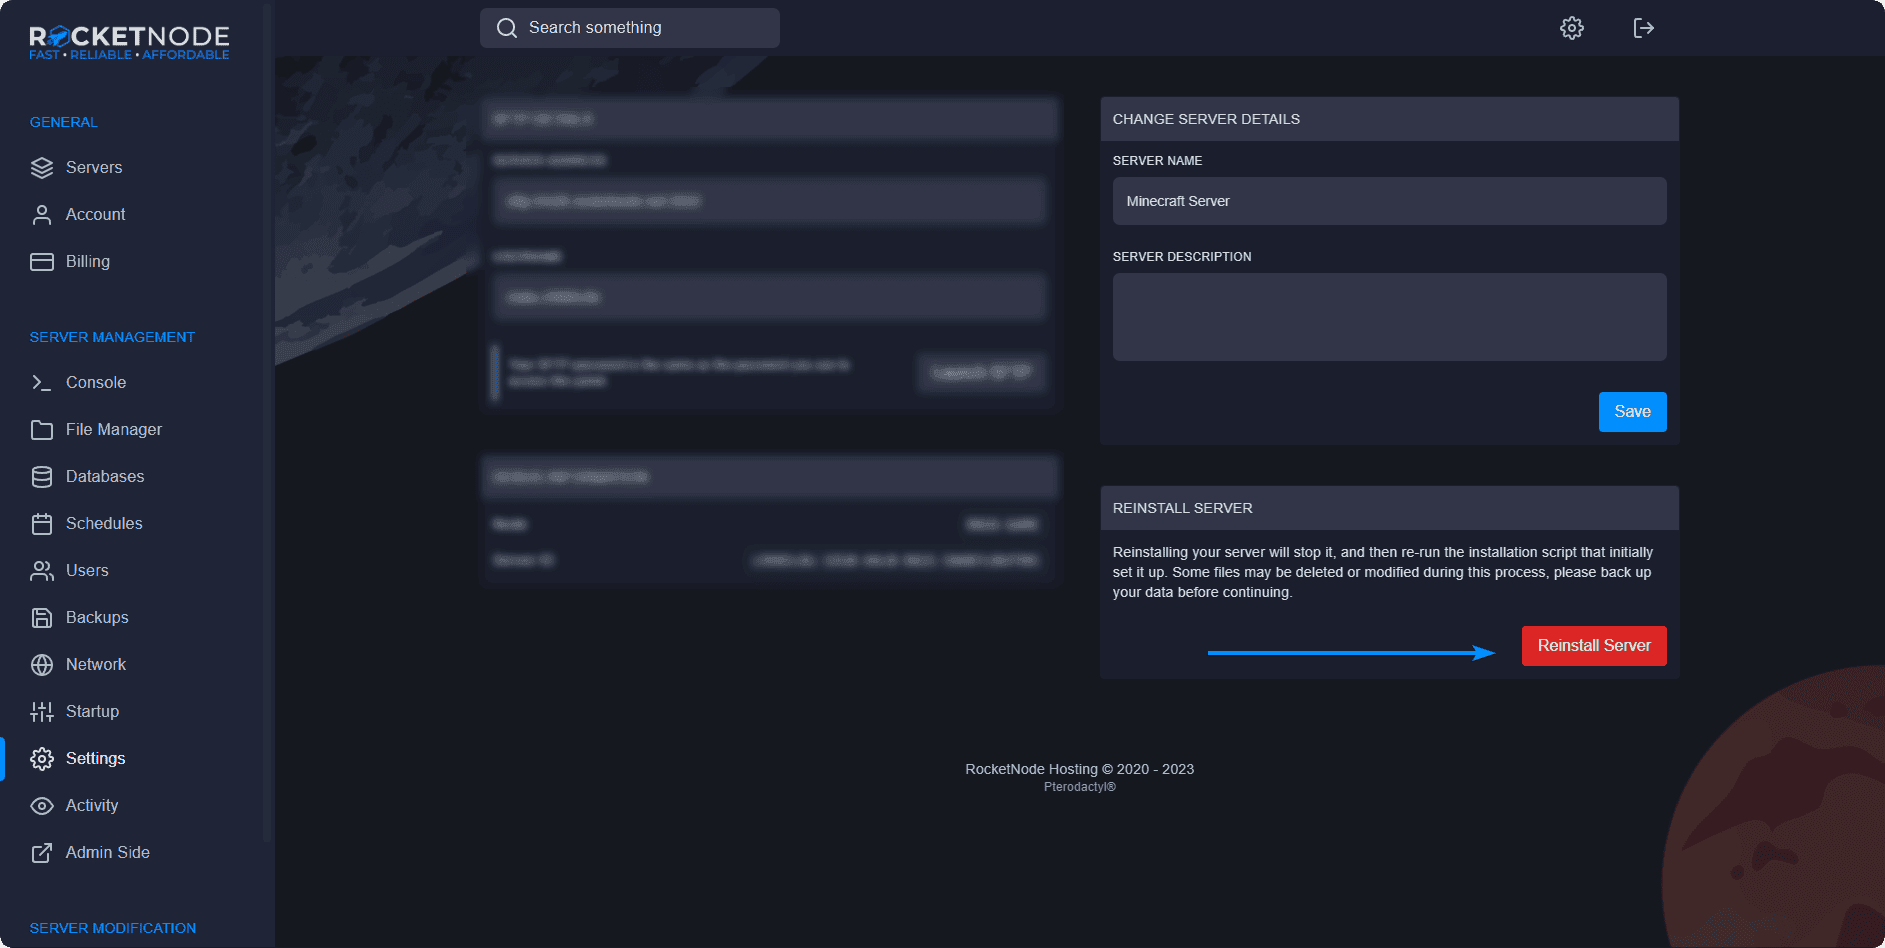Click the Search something box
The height and width of the screenshot is (948, 1885).
pyautogui.click(x=630, y=28)
